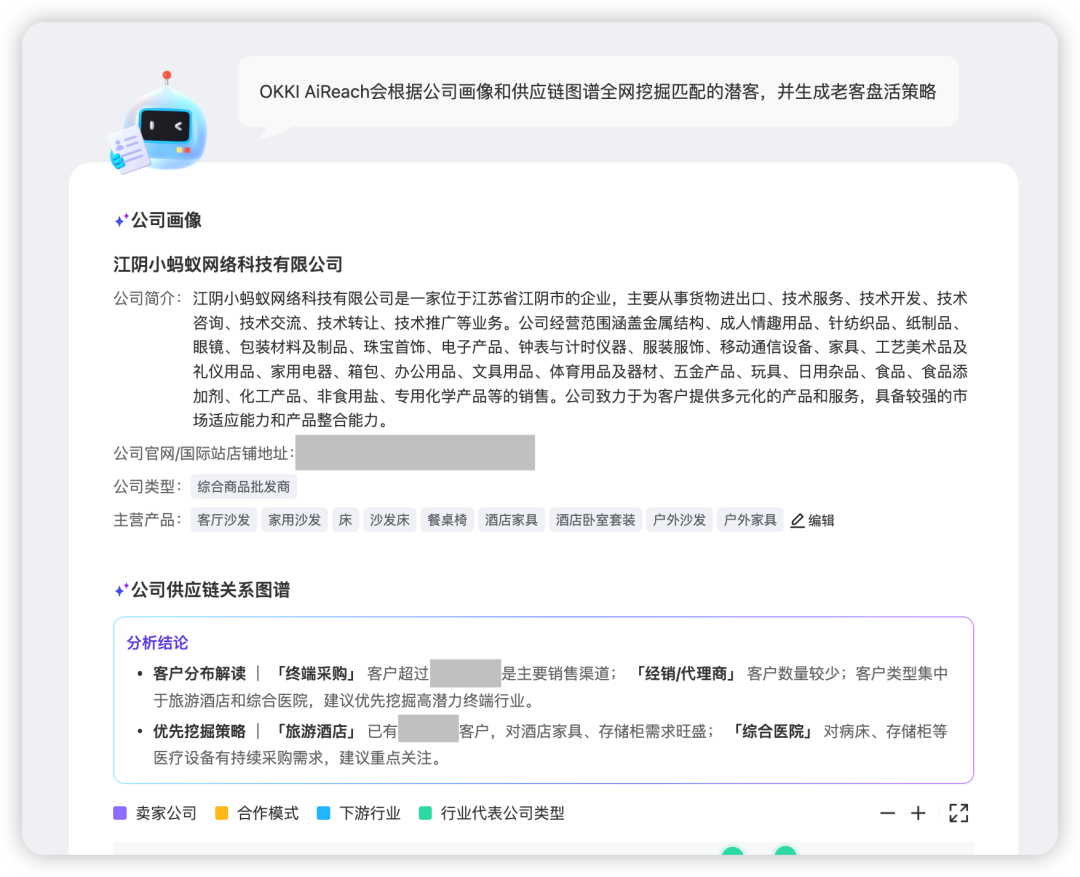This screenshot has width=1080, height=877.
Task: Select the 客厅沙发 product tag
Action: (223, 519)
